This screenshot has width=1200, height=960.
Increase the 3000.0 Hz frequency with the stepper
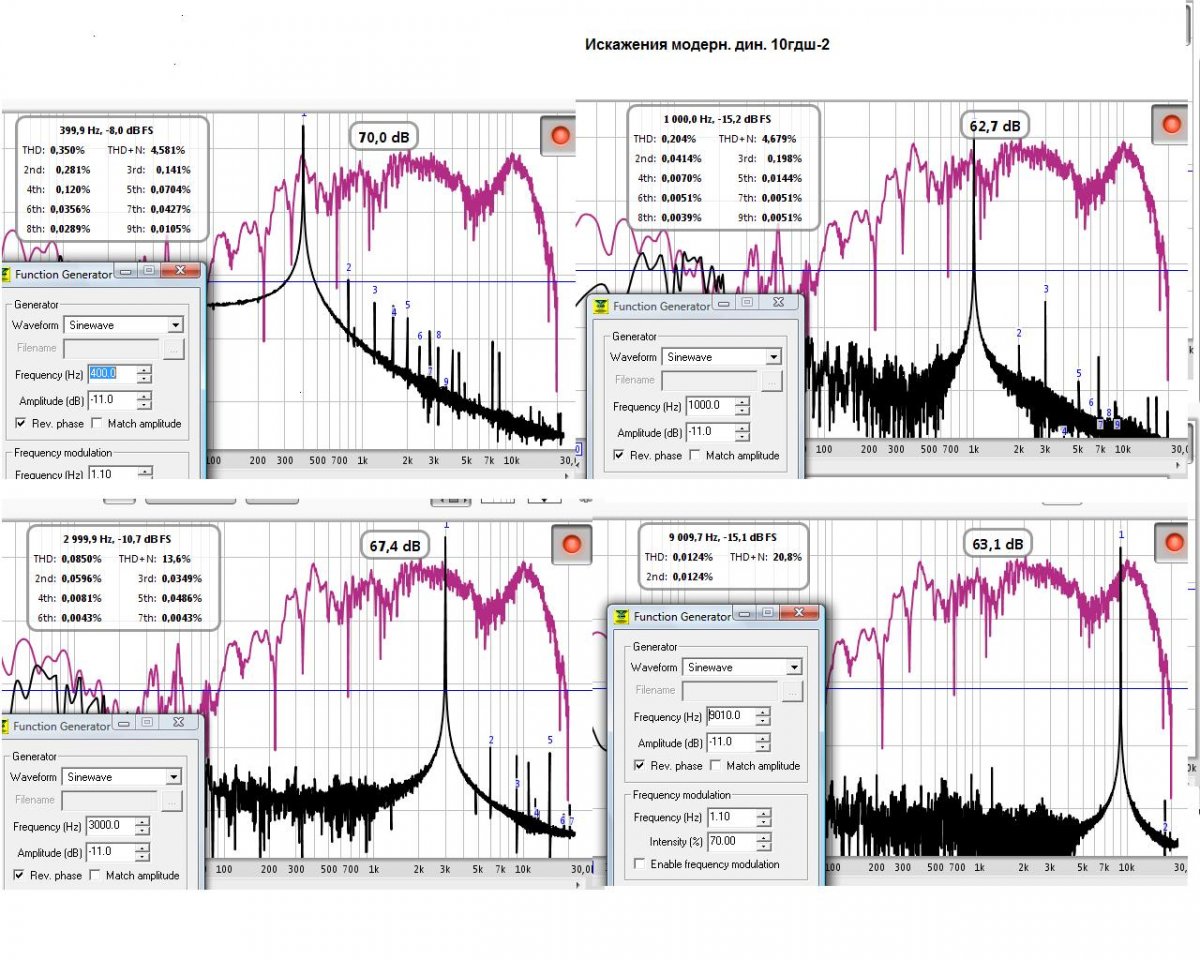pos(142,822)
